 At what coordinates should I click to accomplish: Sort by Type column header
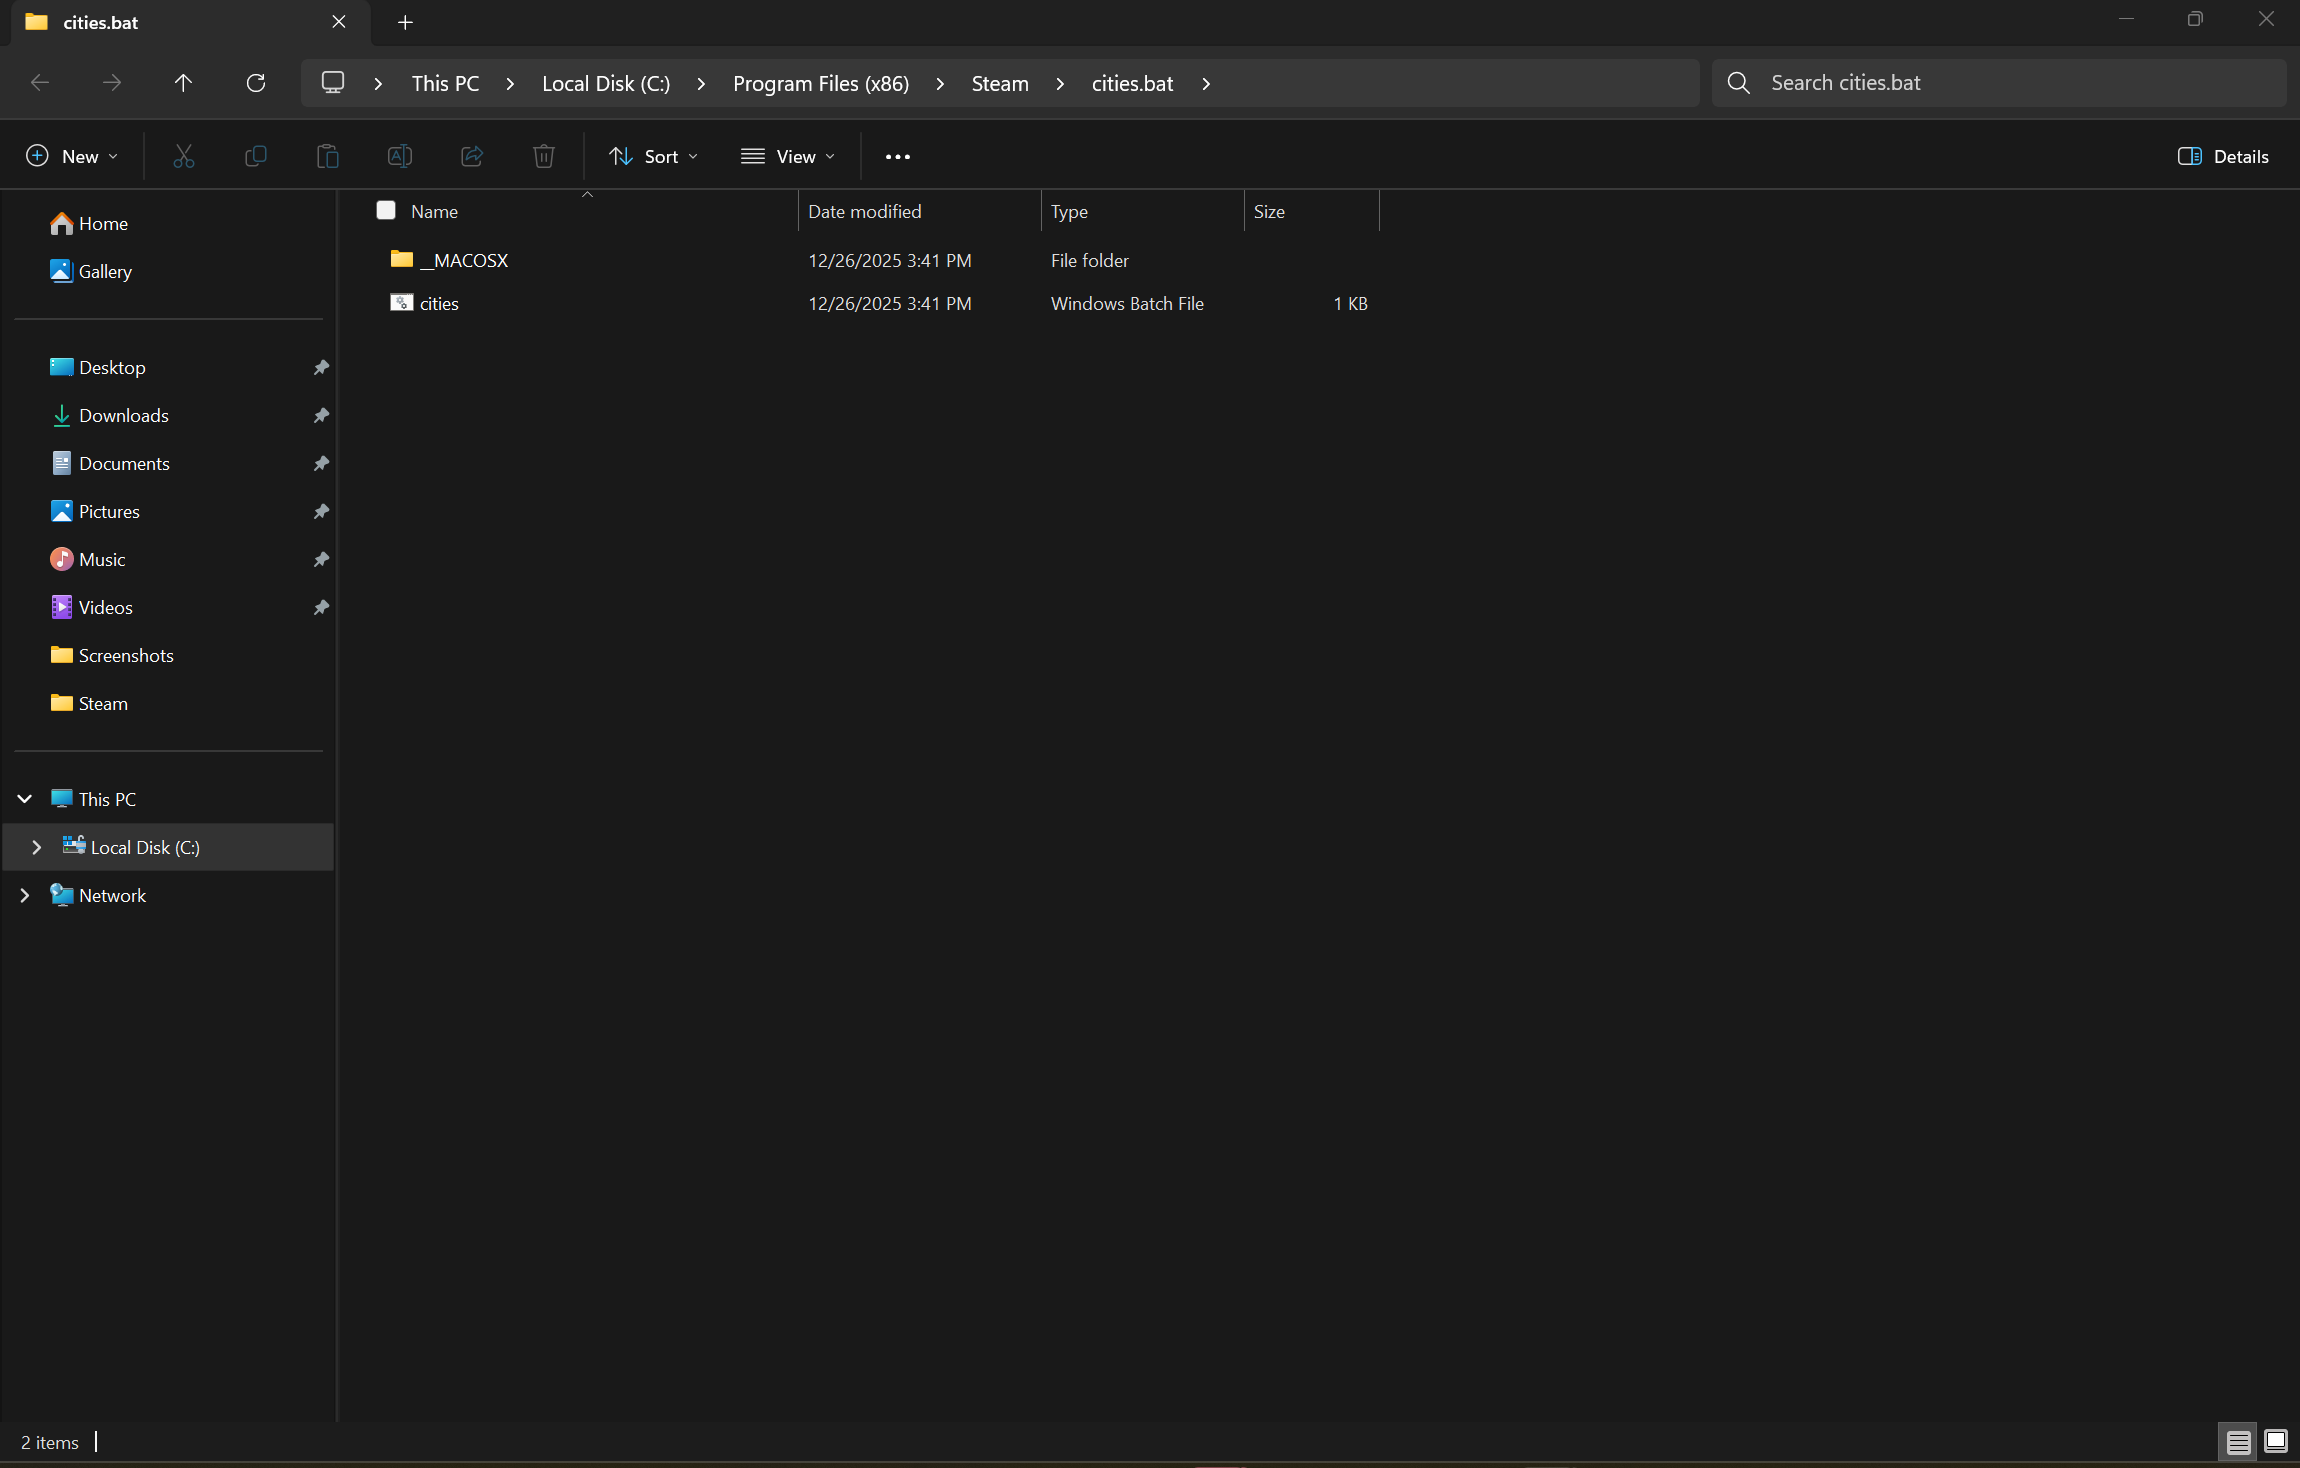pos(1142,211)
